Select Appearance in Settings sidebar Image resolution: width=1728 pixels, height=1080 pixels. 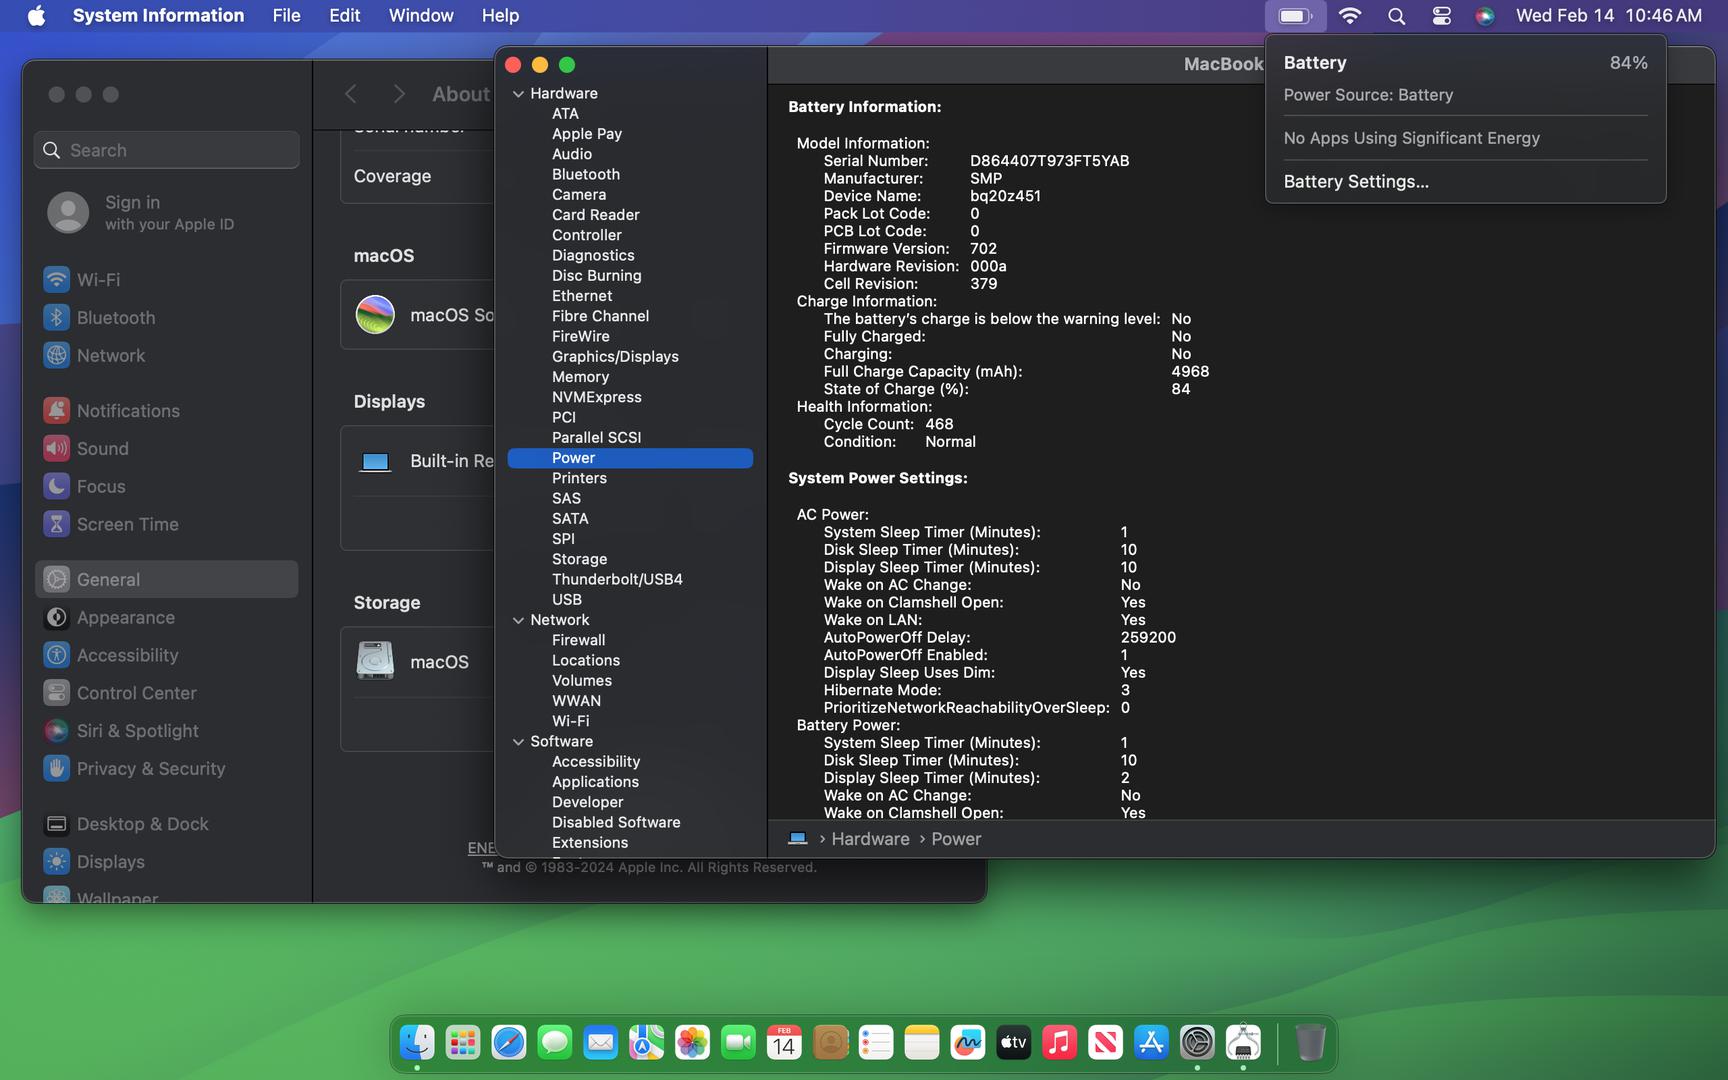click(x=166, y=618)
